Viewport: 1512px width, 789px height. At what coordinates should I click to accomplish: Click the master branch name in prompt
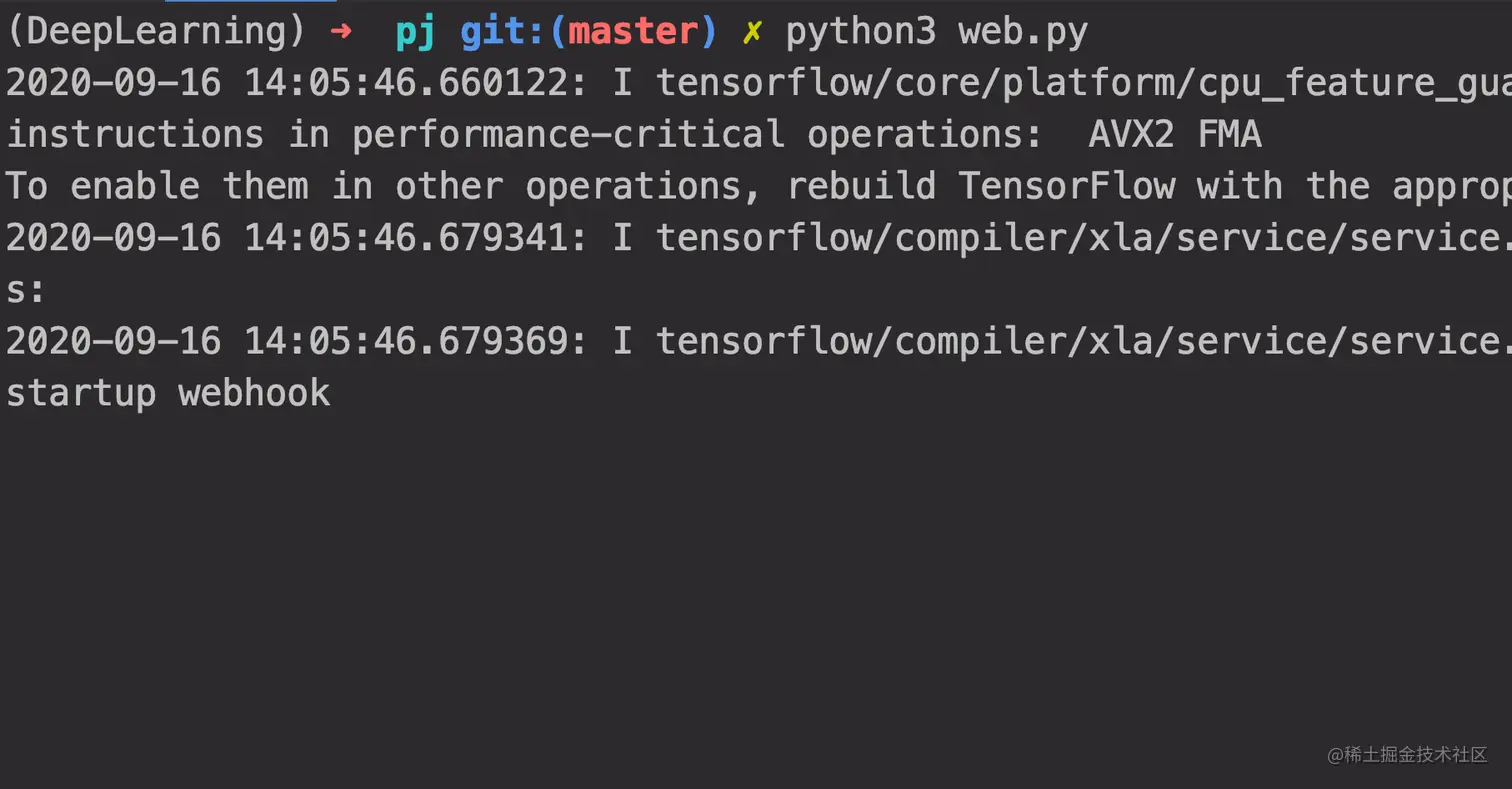click(x=633, y=32)
